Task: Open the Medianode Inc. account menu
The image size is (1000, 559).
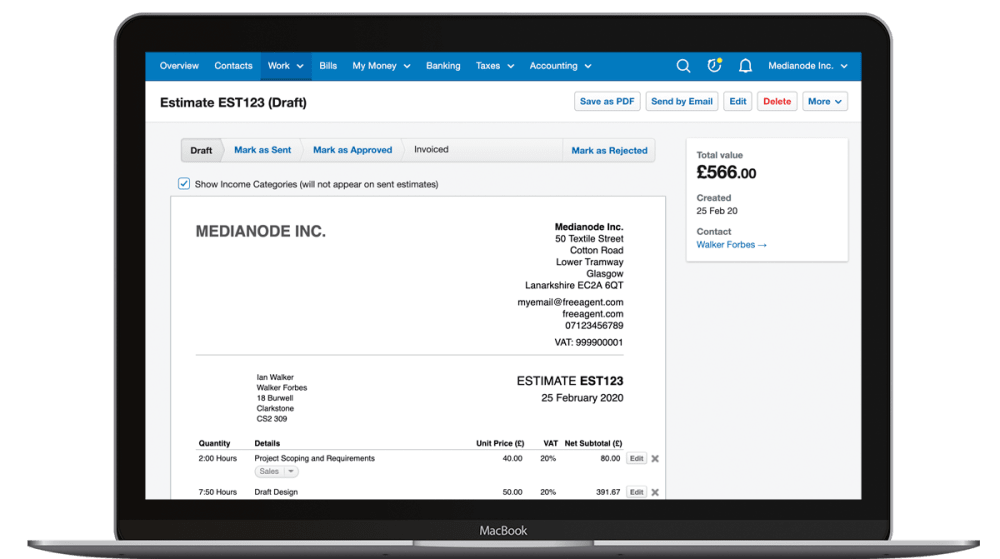Action: pos(807,66)
